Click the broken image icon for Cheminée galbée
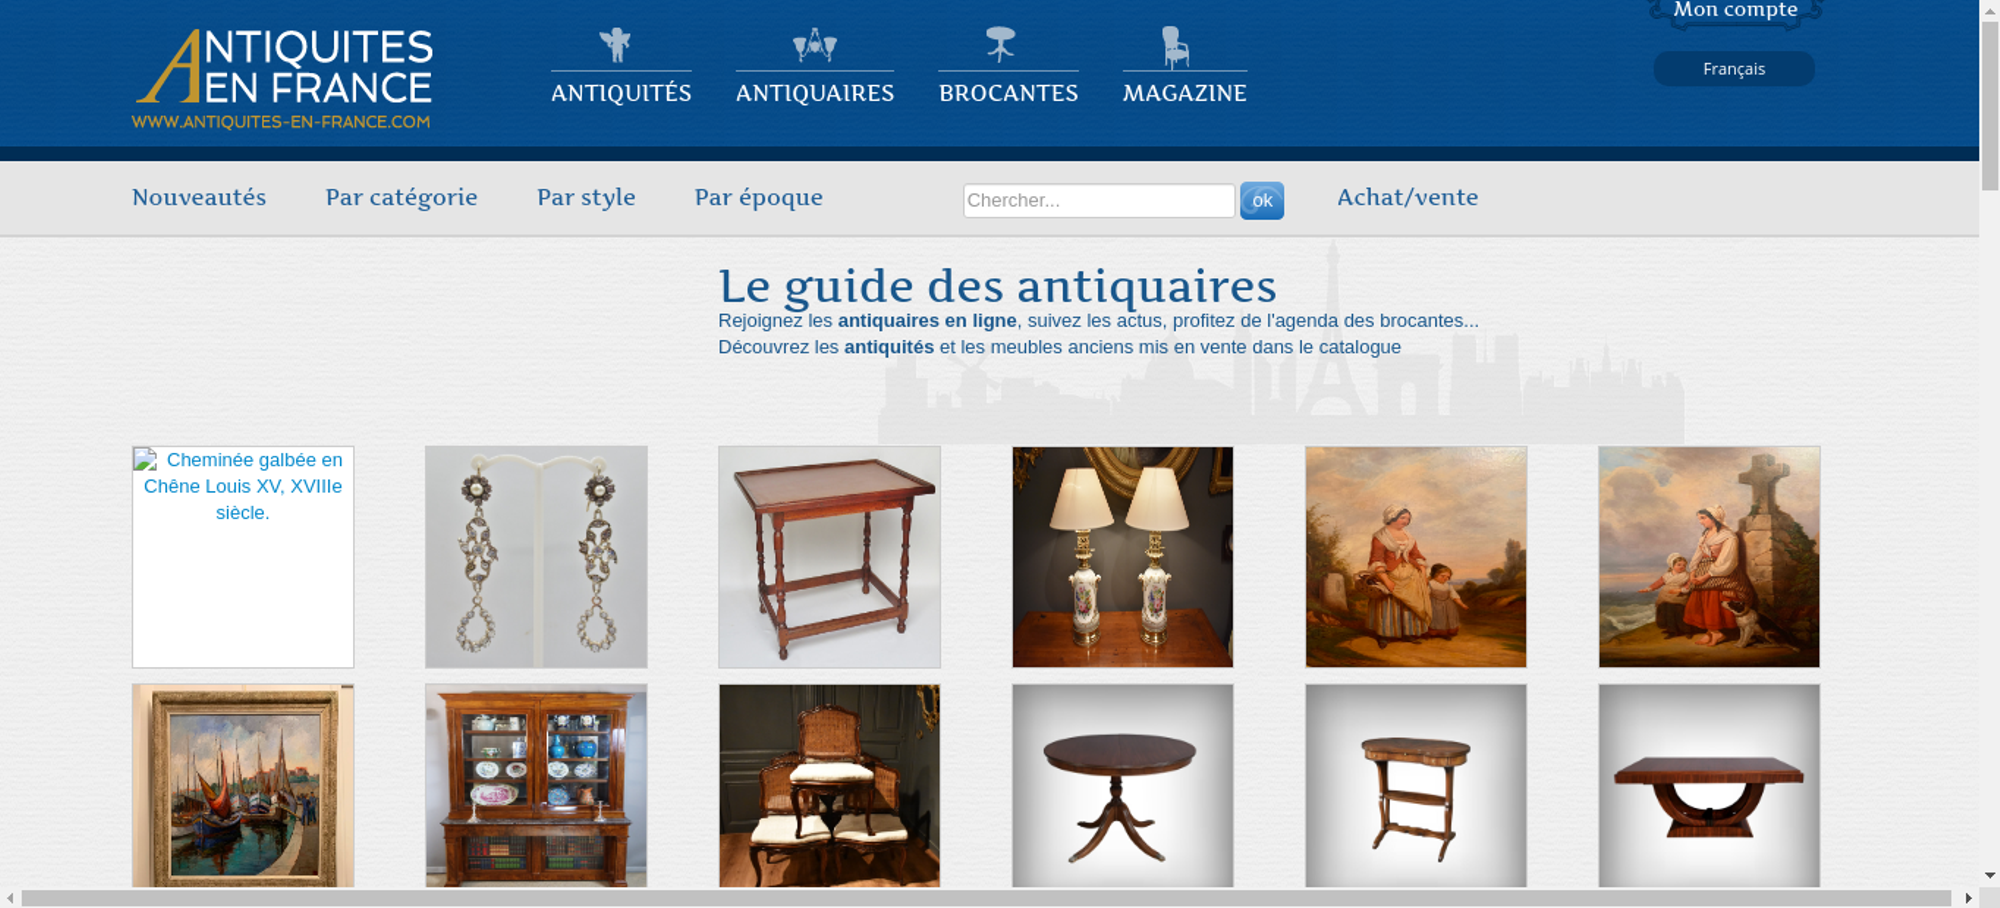This screenshot has height=908, width=2000. [x=146, y=460]
